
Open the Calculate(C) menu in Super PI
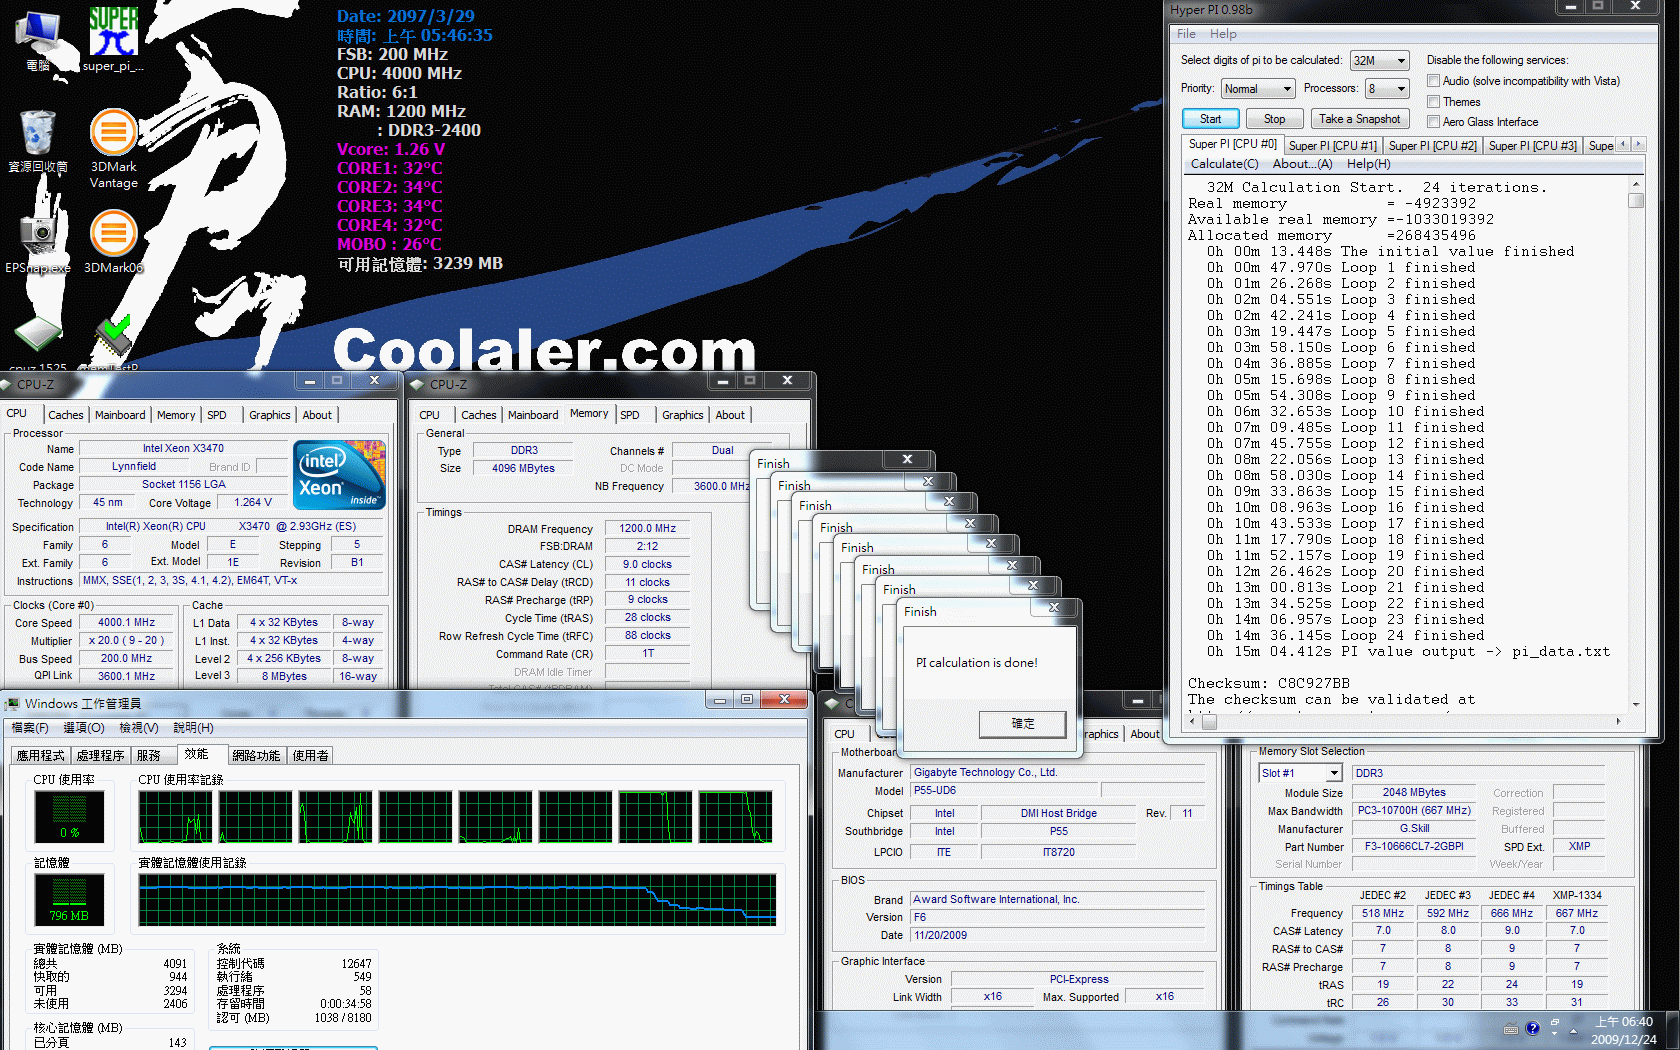[1224, 164]
